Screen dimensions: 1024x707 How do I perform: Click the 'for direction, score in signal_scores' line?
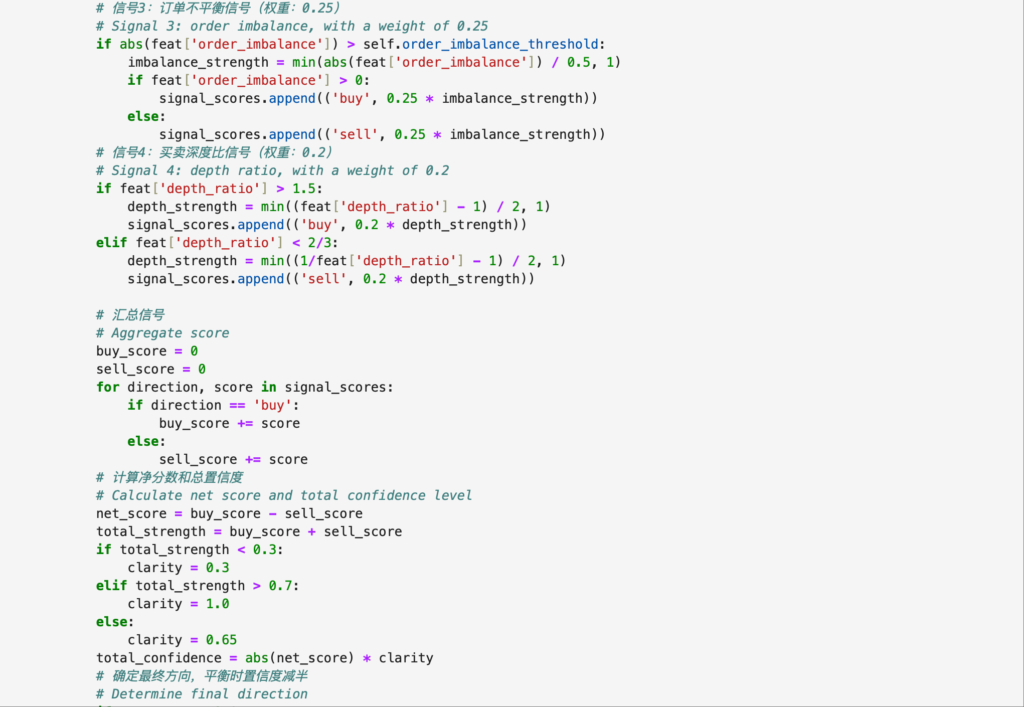click(x=245, y=387)
